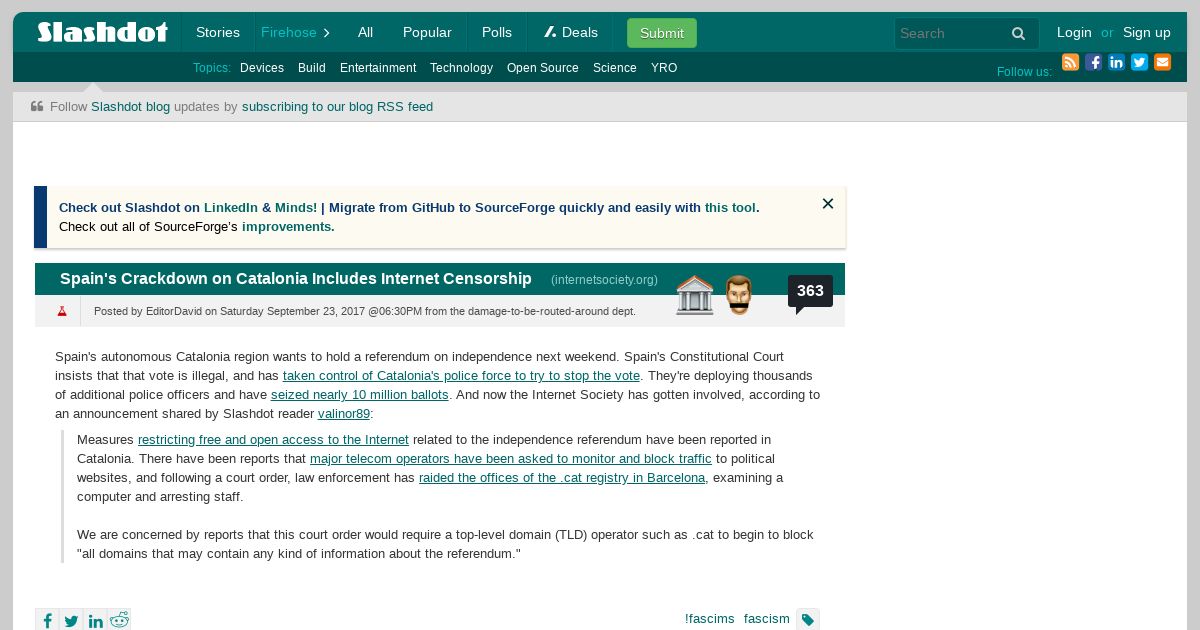Open 'raided the offices of .cat registry' link

pos(562,478)
